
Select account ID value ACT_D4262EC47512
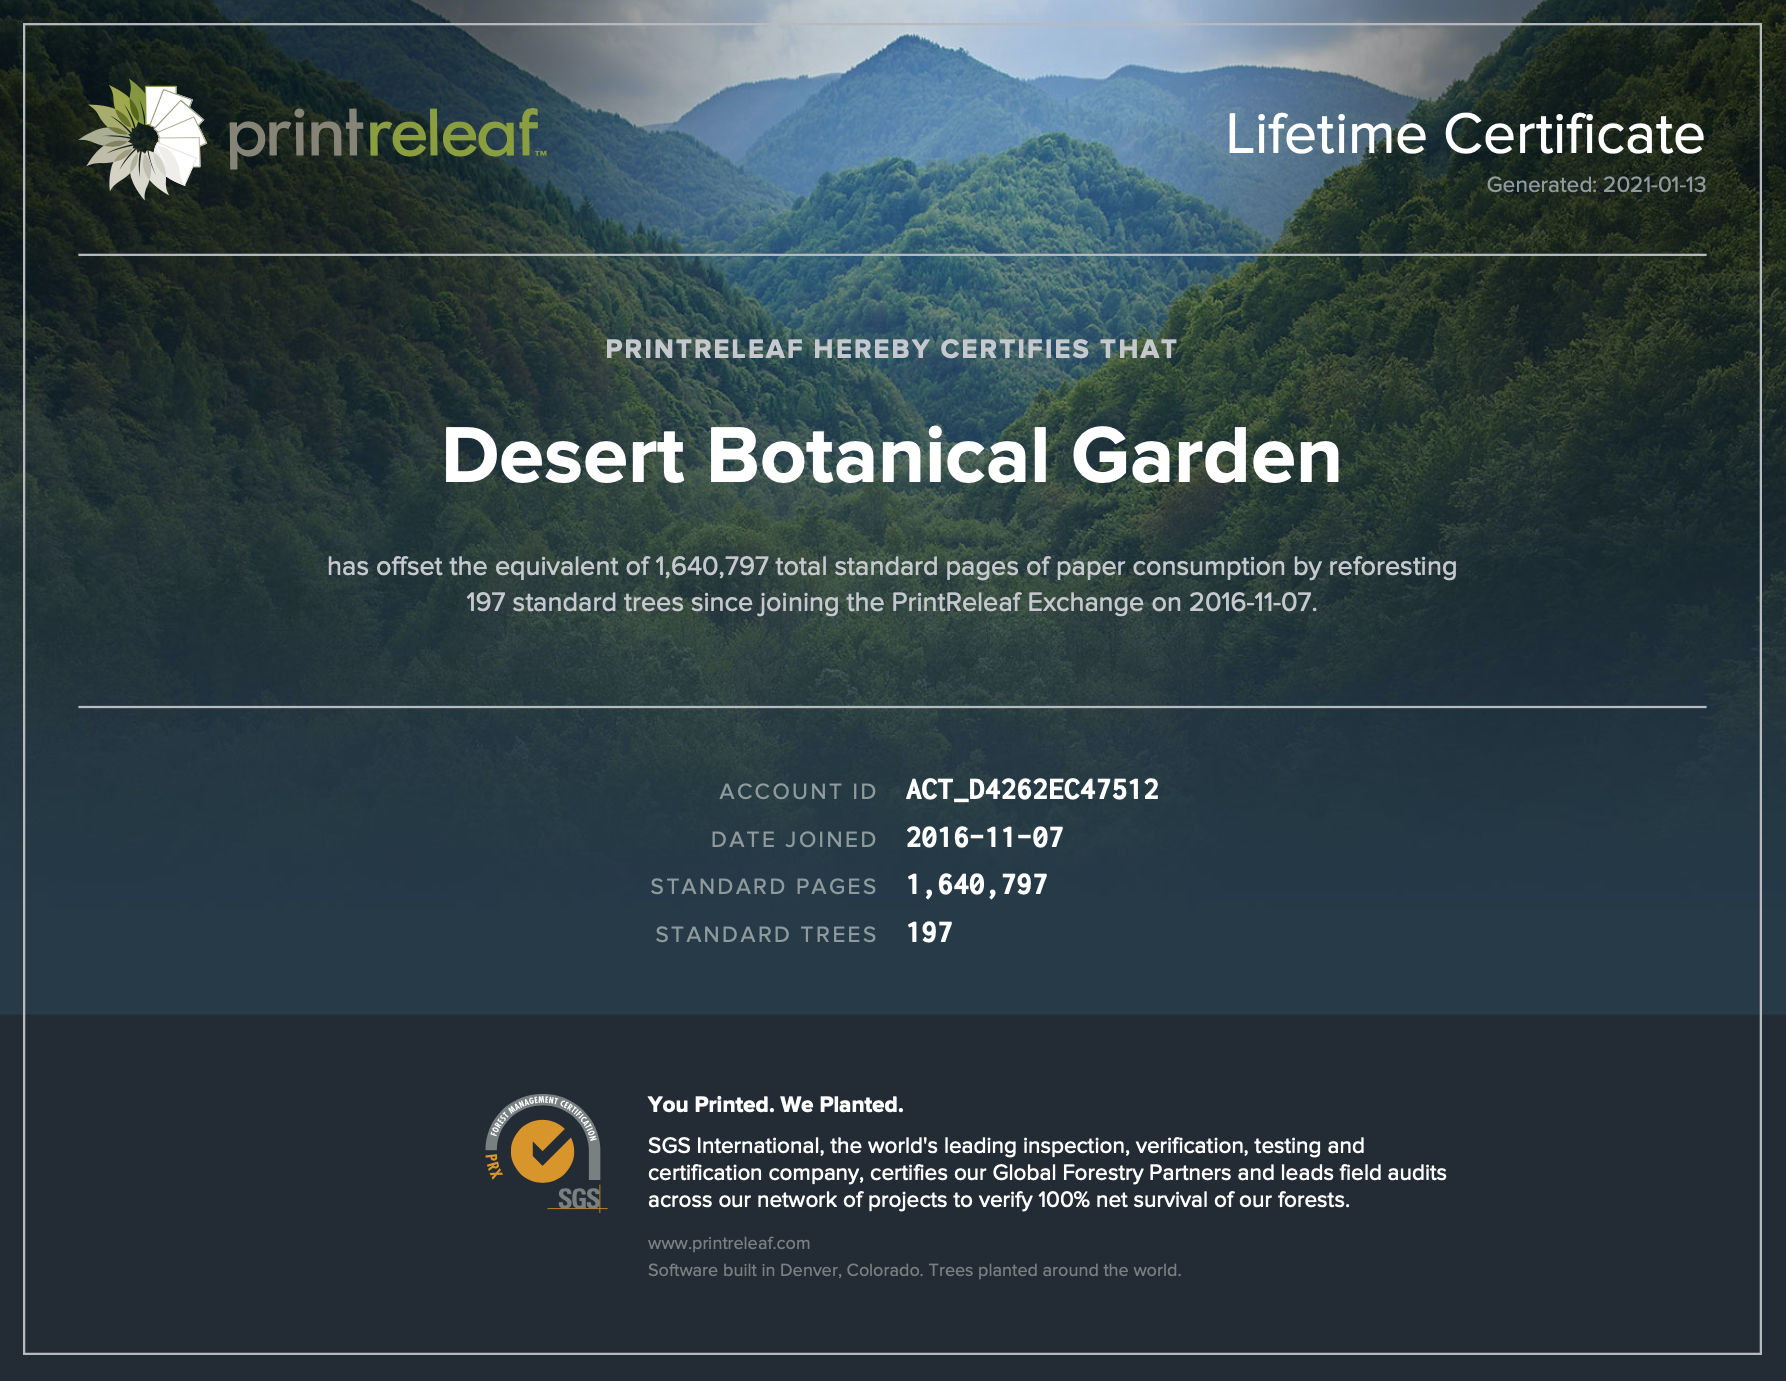pyautogui.click(x=1031, y=790)
